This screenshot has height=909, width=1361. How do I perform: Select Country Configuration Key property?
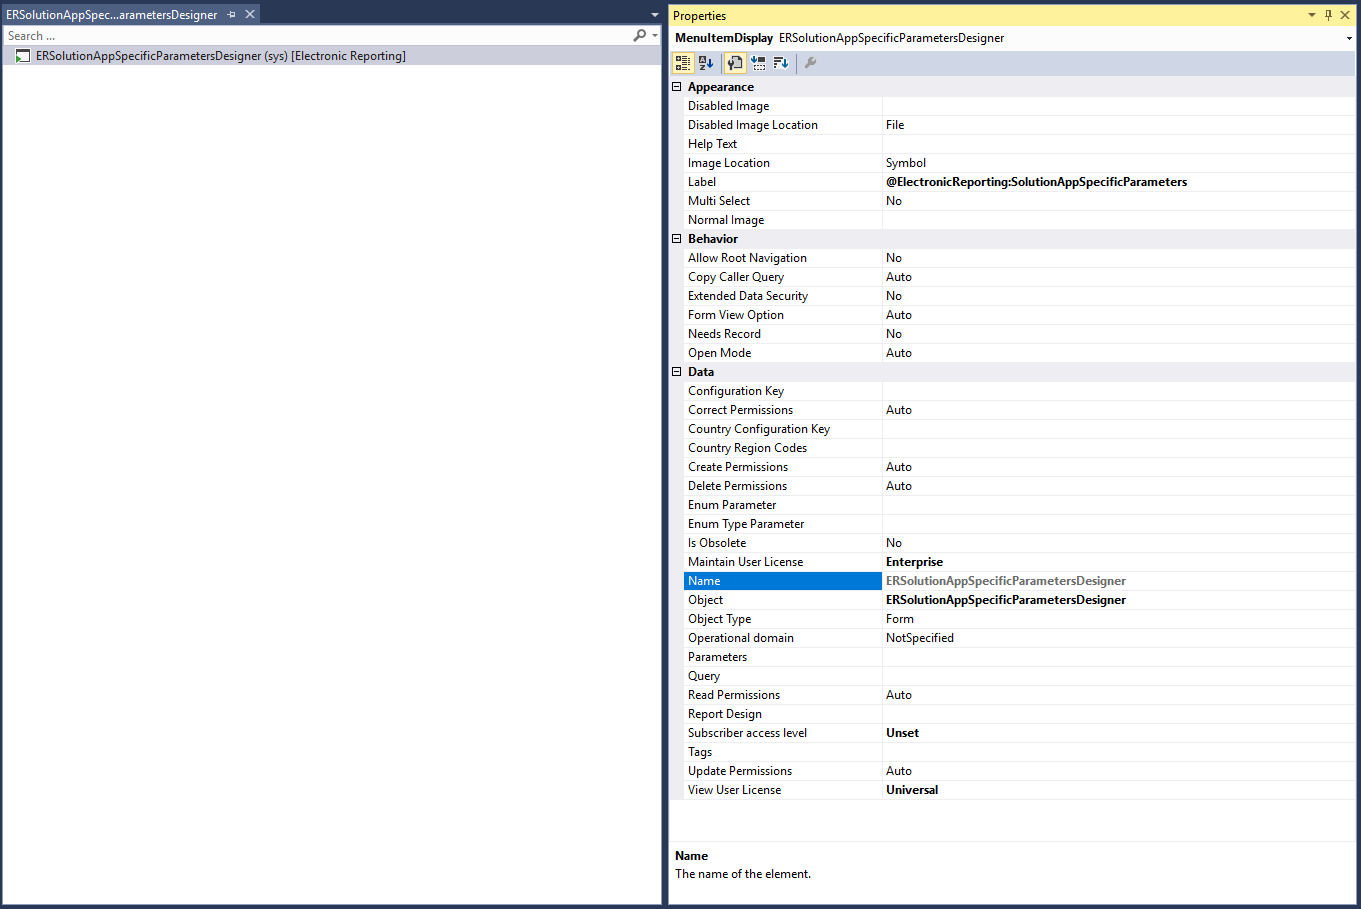point(783,429)
